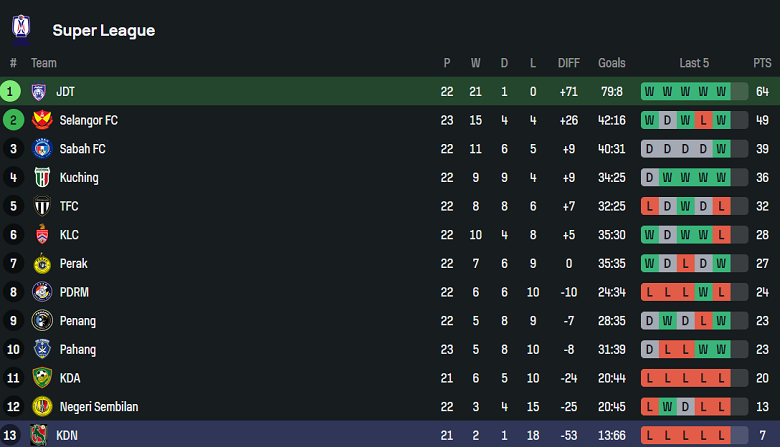Open the PDRM club crest
Screen dimensions: 780x447
click(42, 292)
